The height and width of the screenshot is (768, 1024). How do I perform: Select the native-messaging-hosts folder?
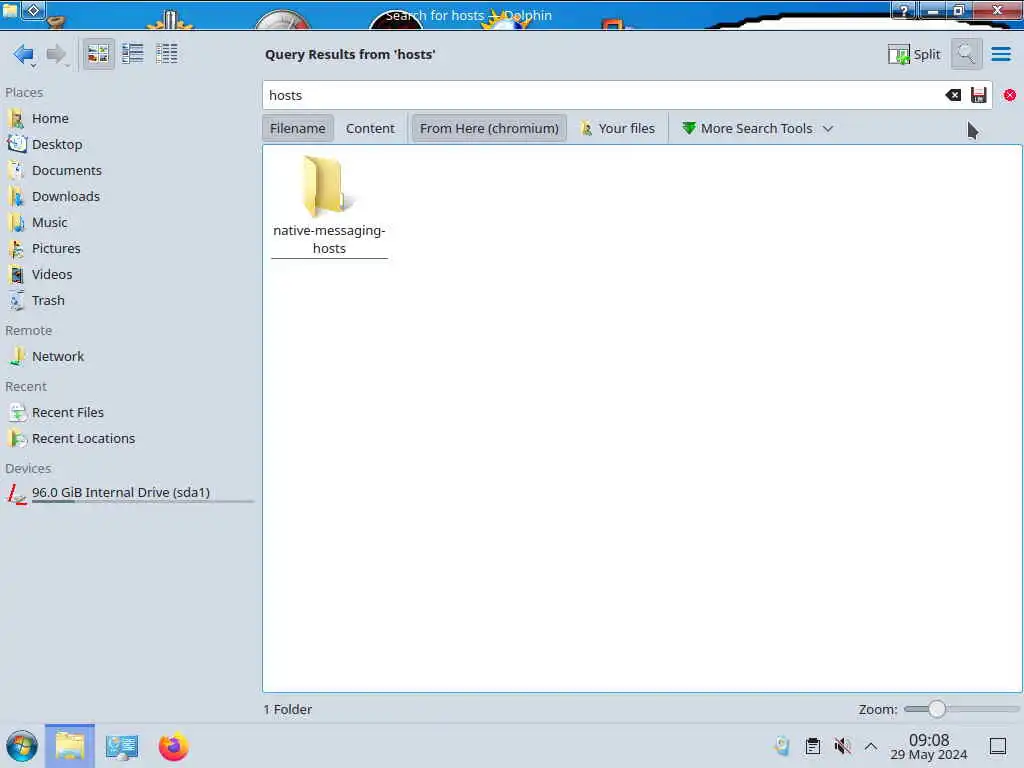[x=329, y=206]
